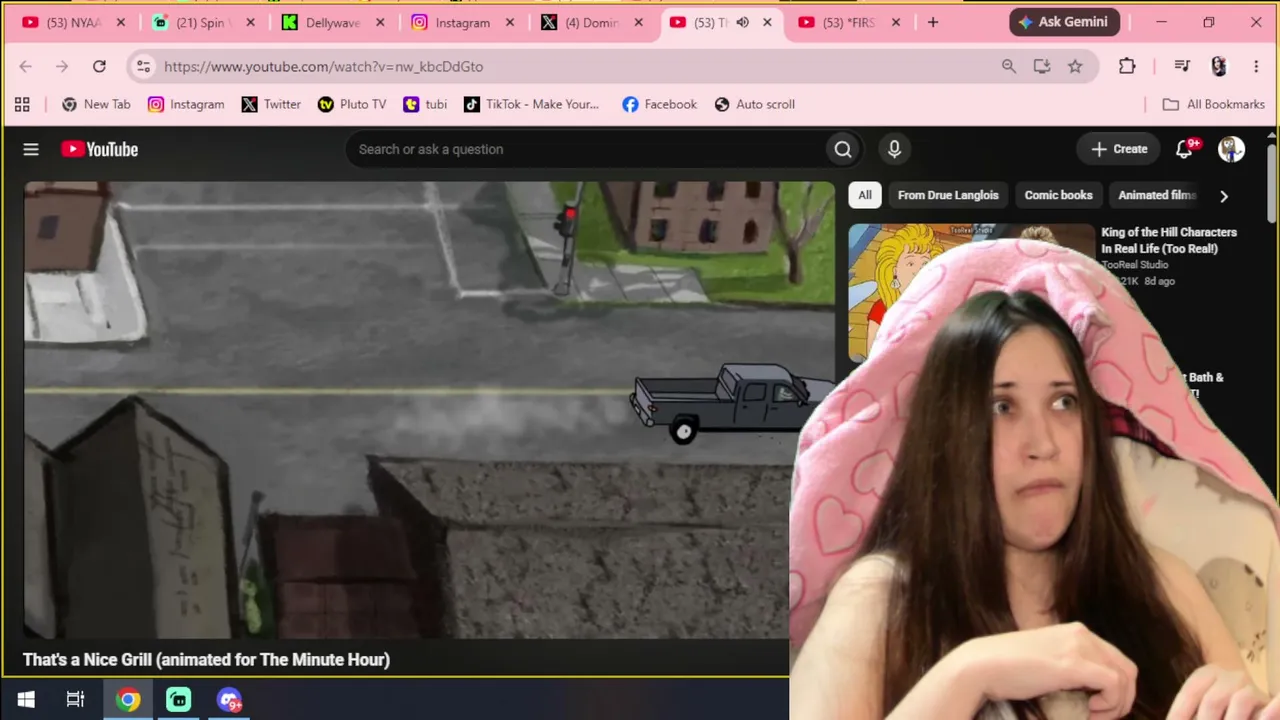Open Windows Start menu
This screenshot has height=720, width=1280.
[x=26, y=700]
